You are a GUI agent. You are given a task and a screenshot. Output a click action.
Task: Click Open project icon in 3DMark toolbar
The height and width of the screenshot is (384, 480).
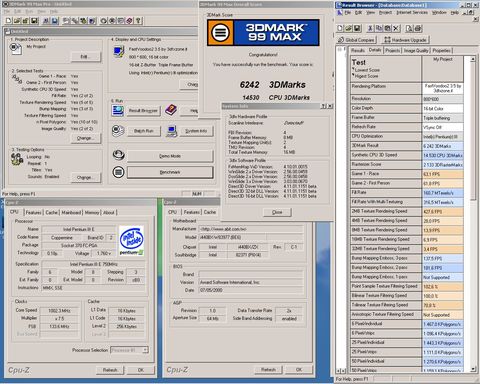(17, 21)
